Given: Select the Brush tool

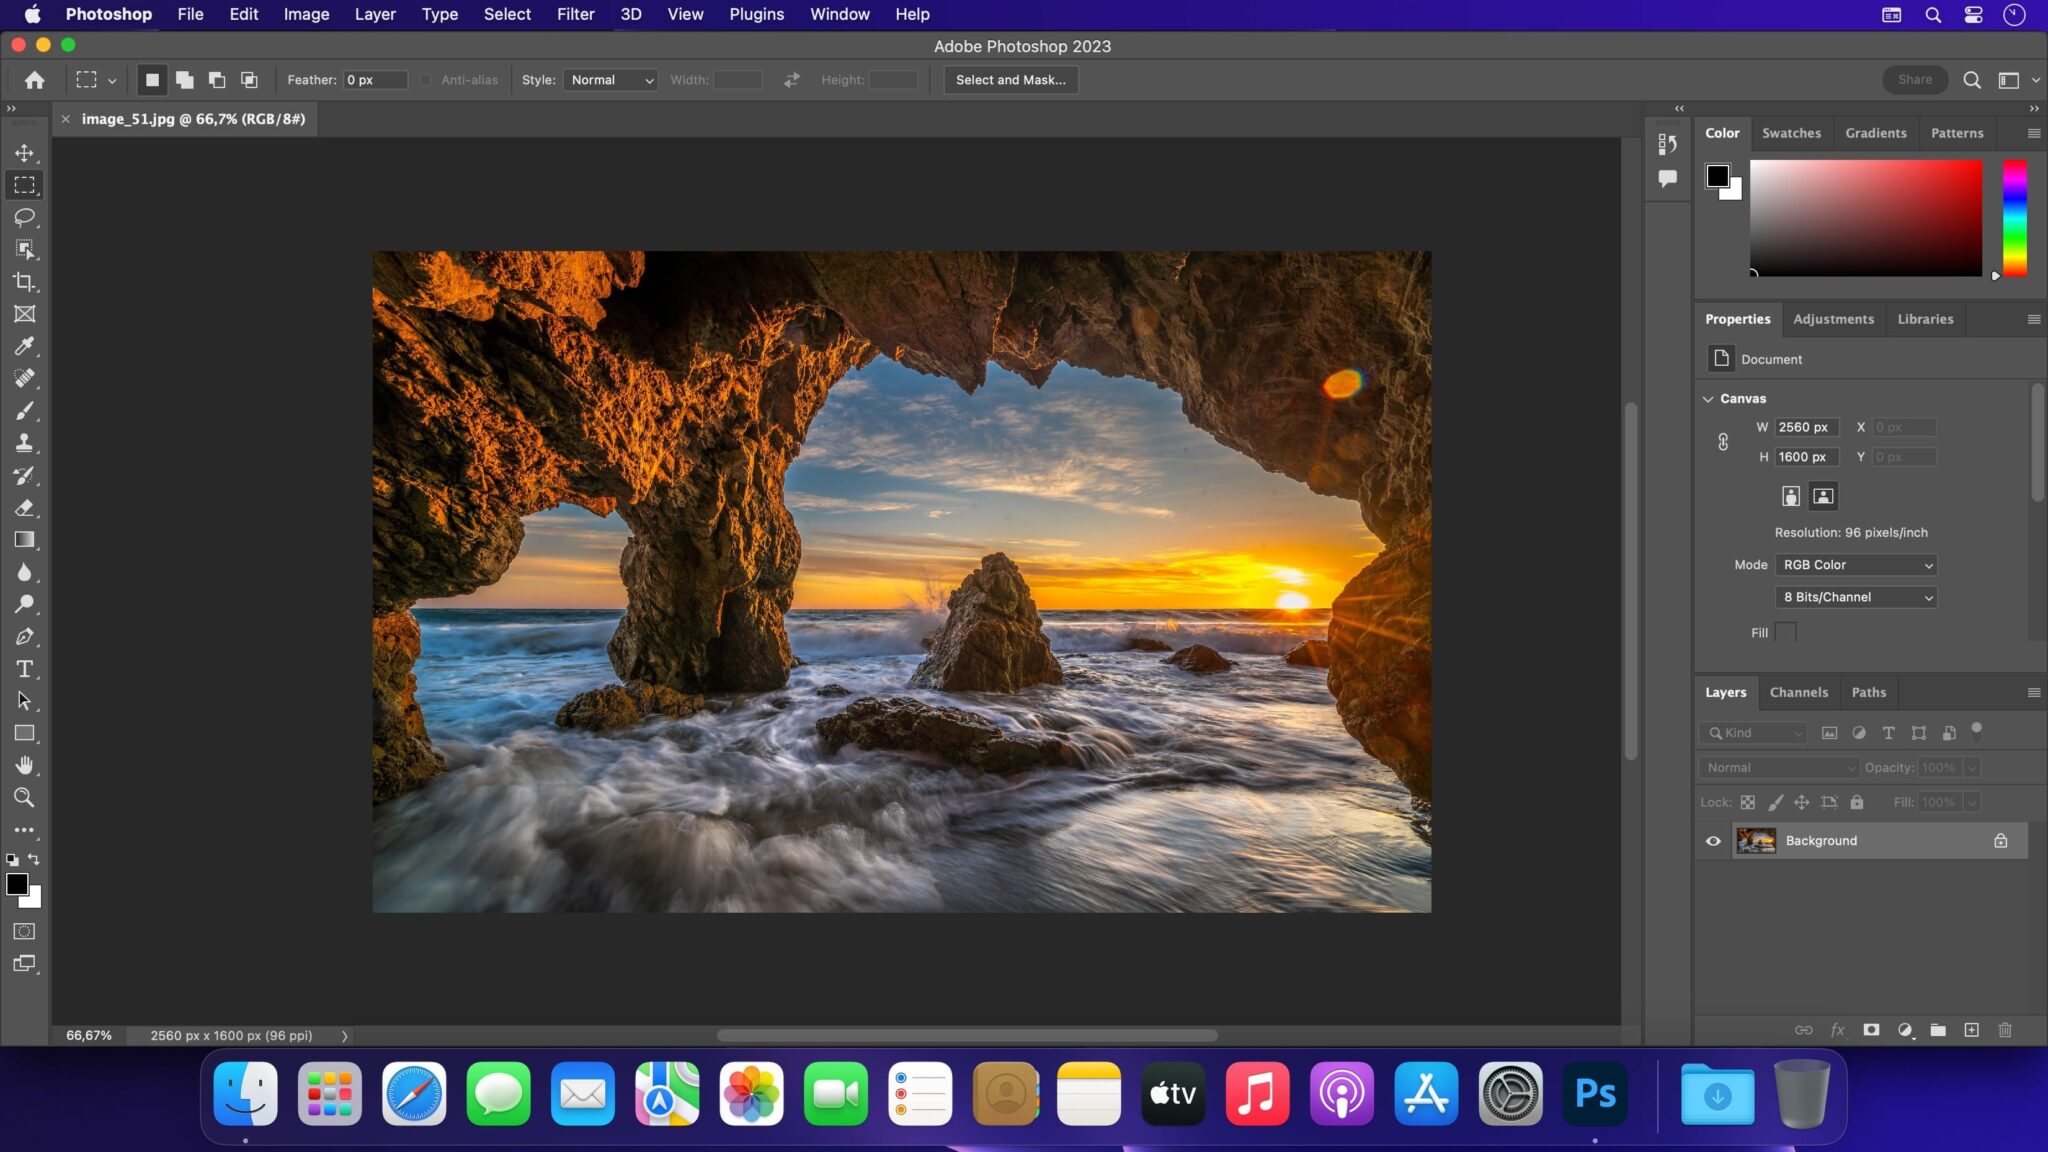Looking at the screenshot, I should coord(25,409).
